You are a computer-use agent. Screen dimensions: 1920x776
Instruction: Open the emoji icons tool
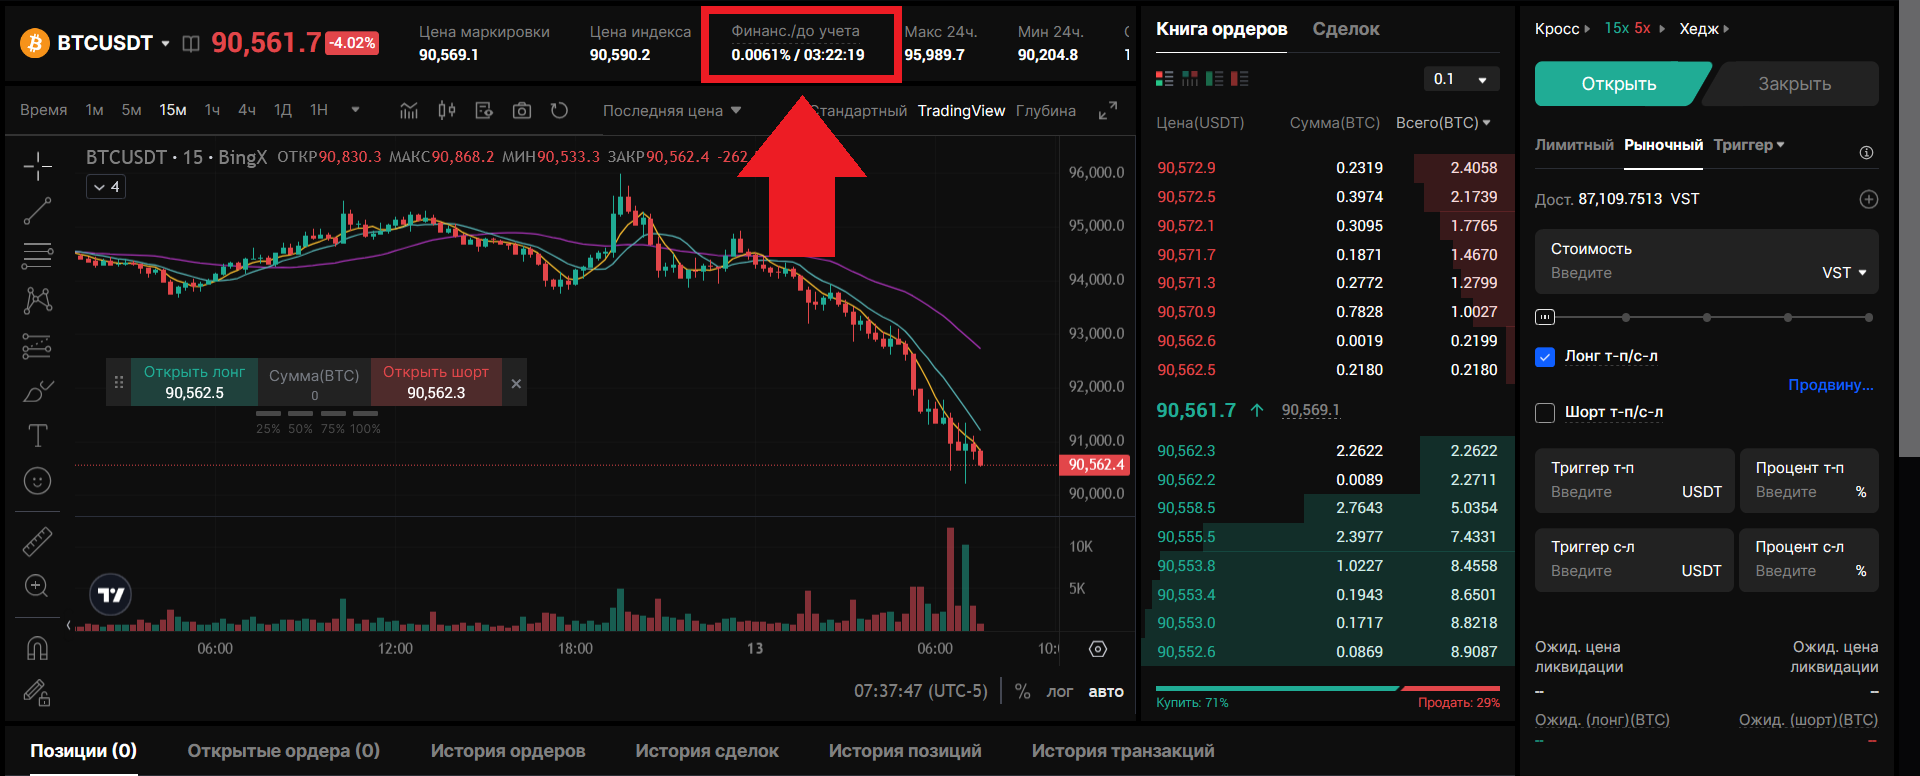[x=37, y=481]
